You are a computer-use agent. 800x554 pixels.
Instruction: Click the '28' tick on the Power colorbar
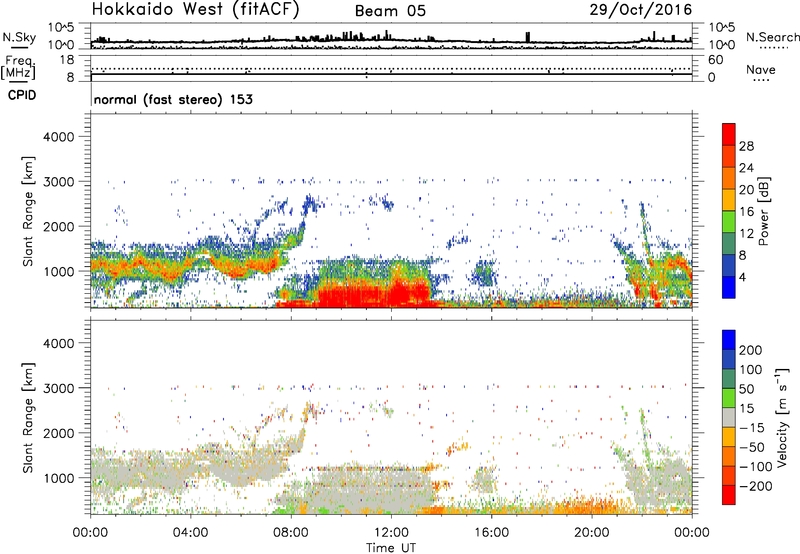coord(746,146)
